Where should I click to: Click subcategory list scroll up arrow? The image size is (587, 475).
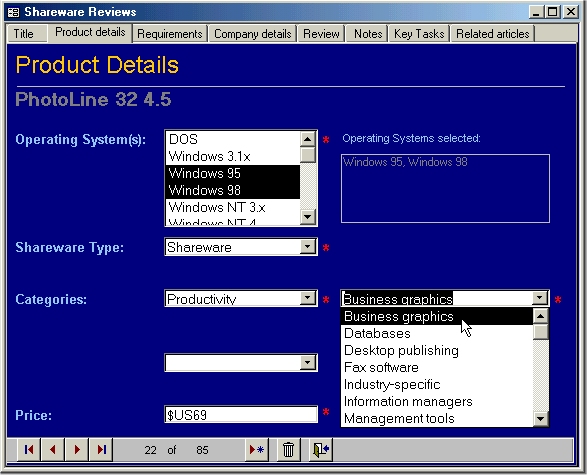[541, 316]
